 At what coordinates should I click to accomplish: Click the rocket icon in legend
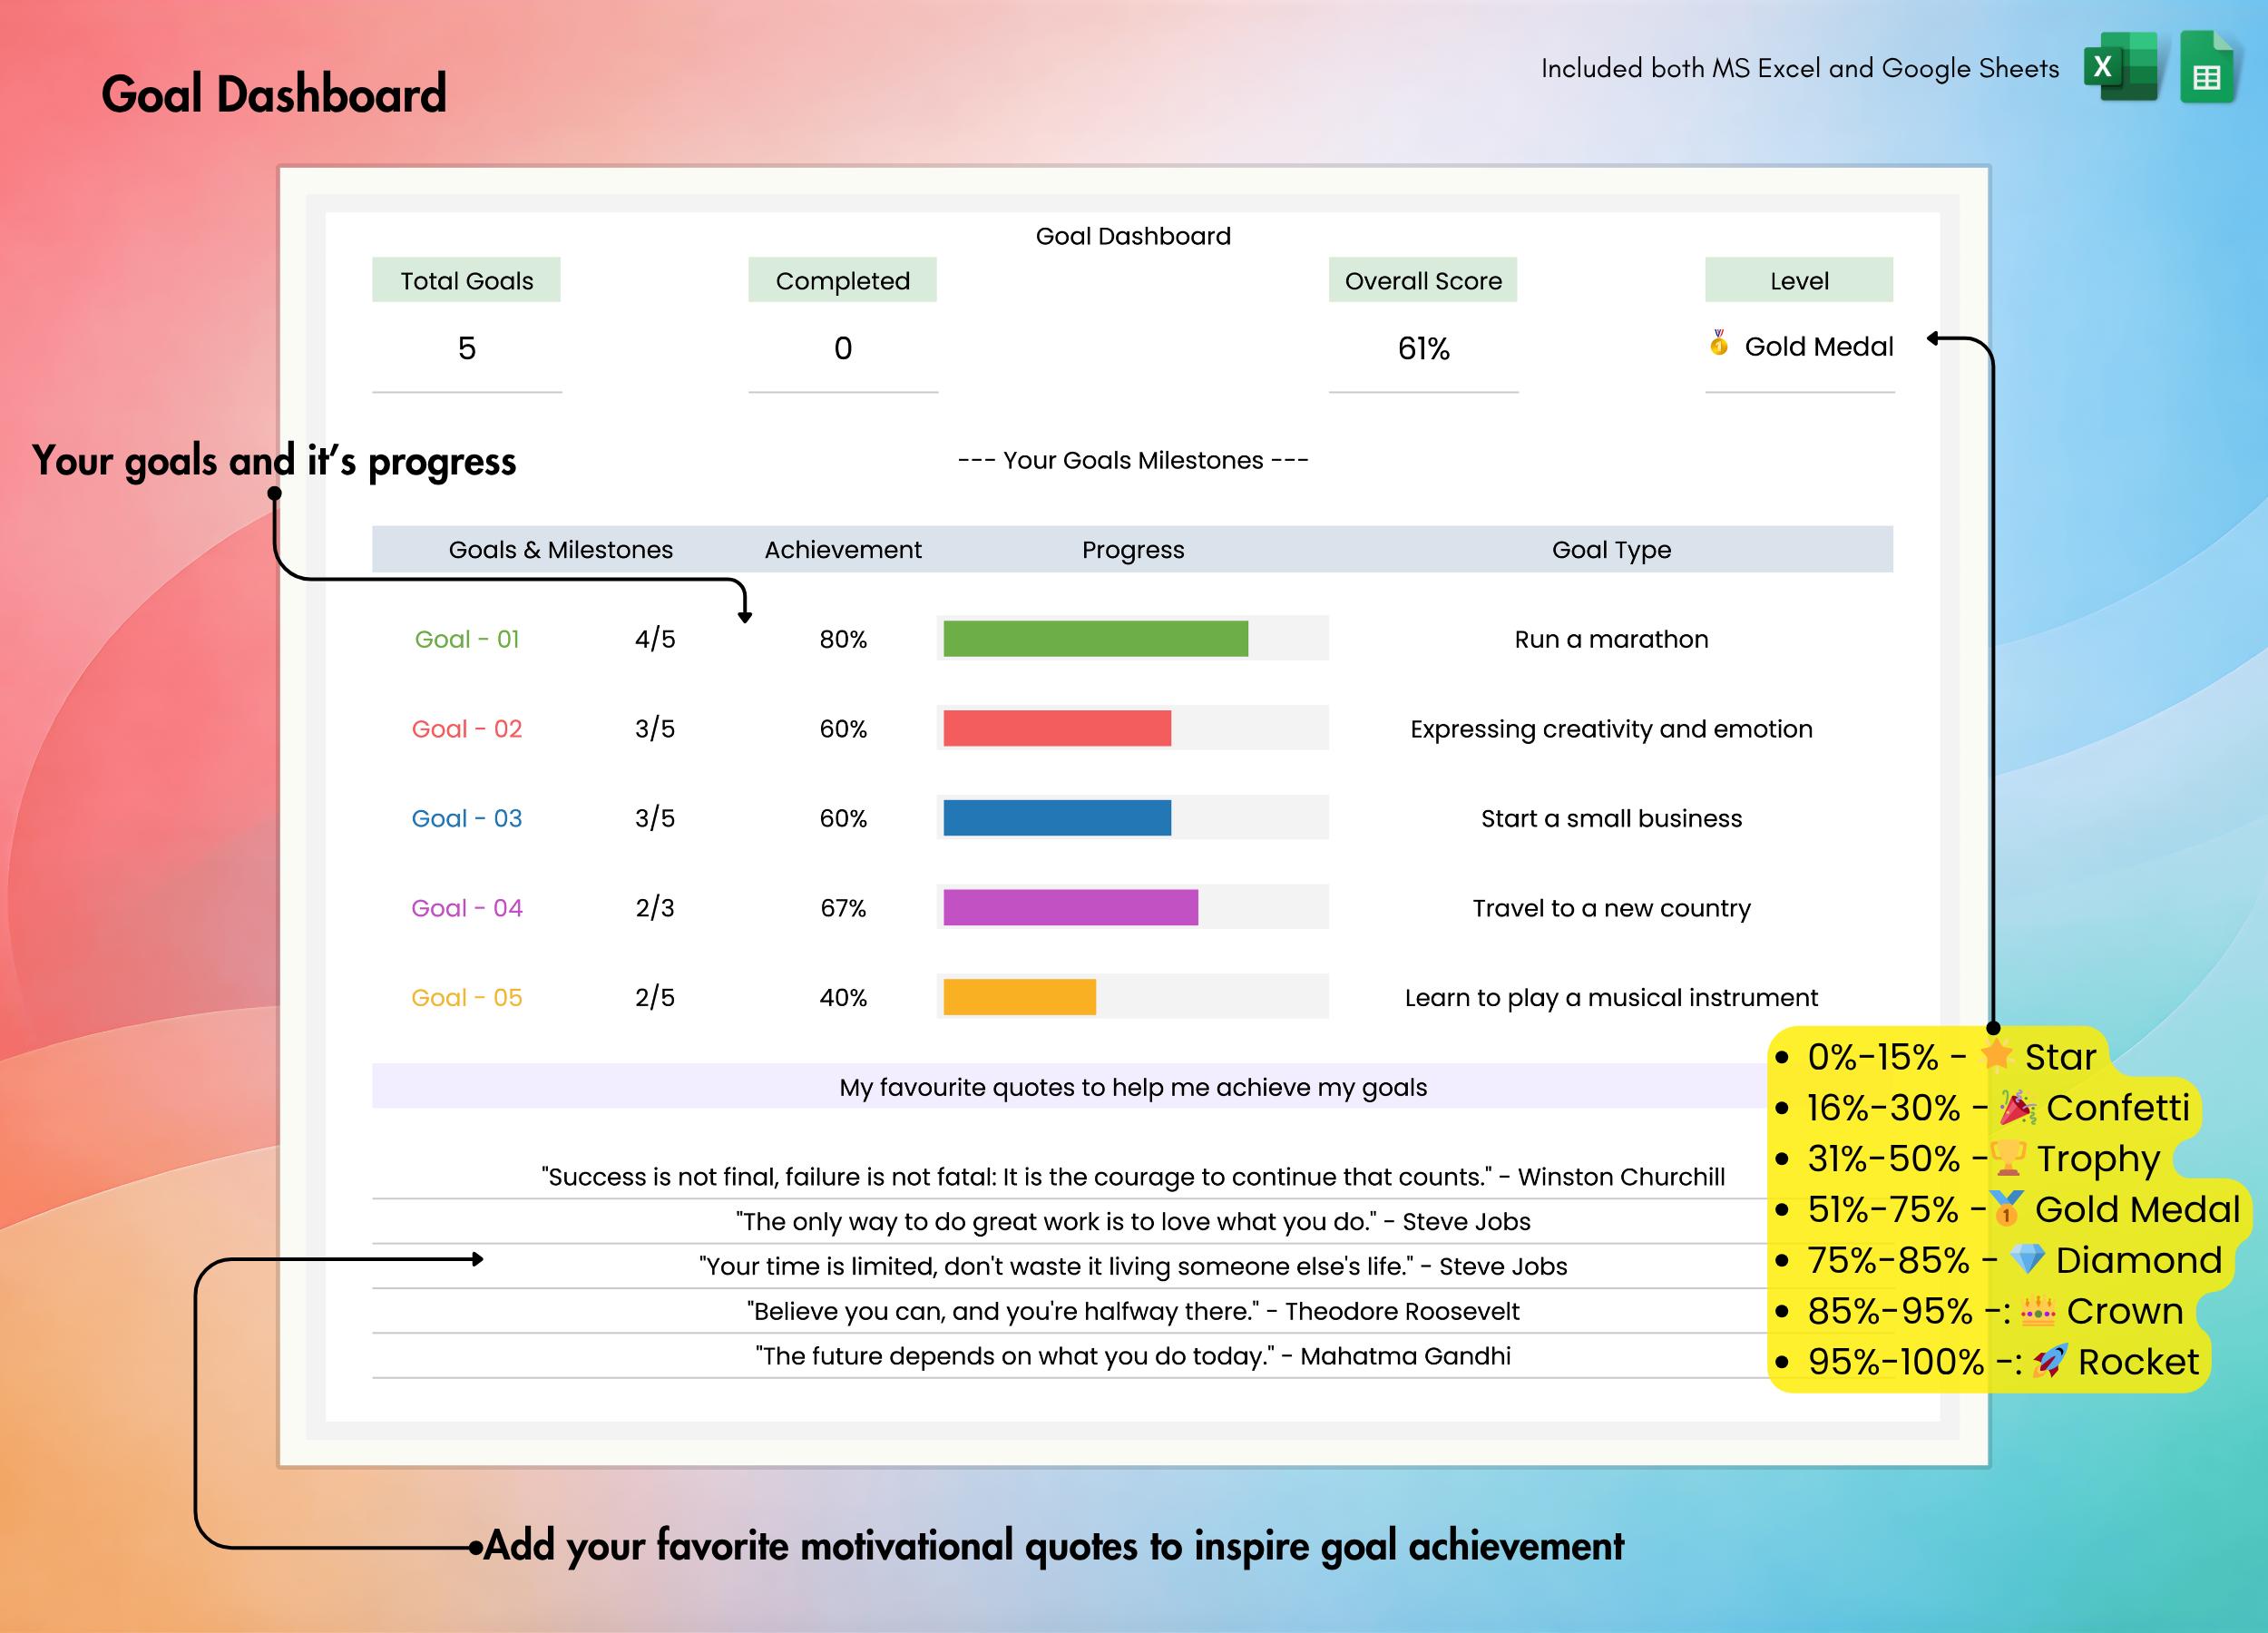click(2050, 1361)
